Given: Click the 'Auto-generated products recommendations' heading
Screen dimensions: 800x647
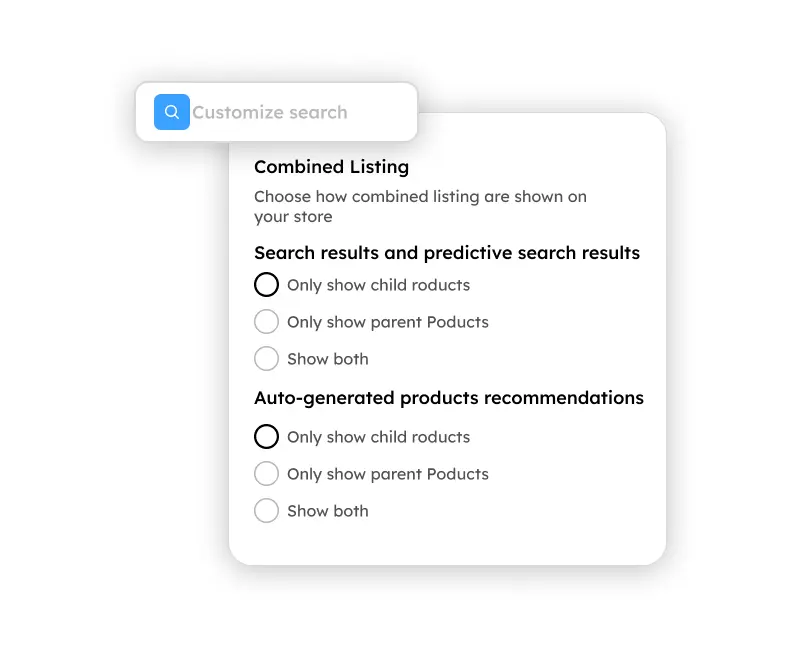Looking at the screenshot, I should [x=449, y=398].
